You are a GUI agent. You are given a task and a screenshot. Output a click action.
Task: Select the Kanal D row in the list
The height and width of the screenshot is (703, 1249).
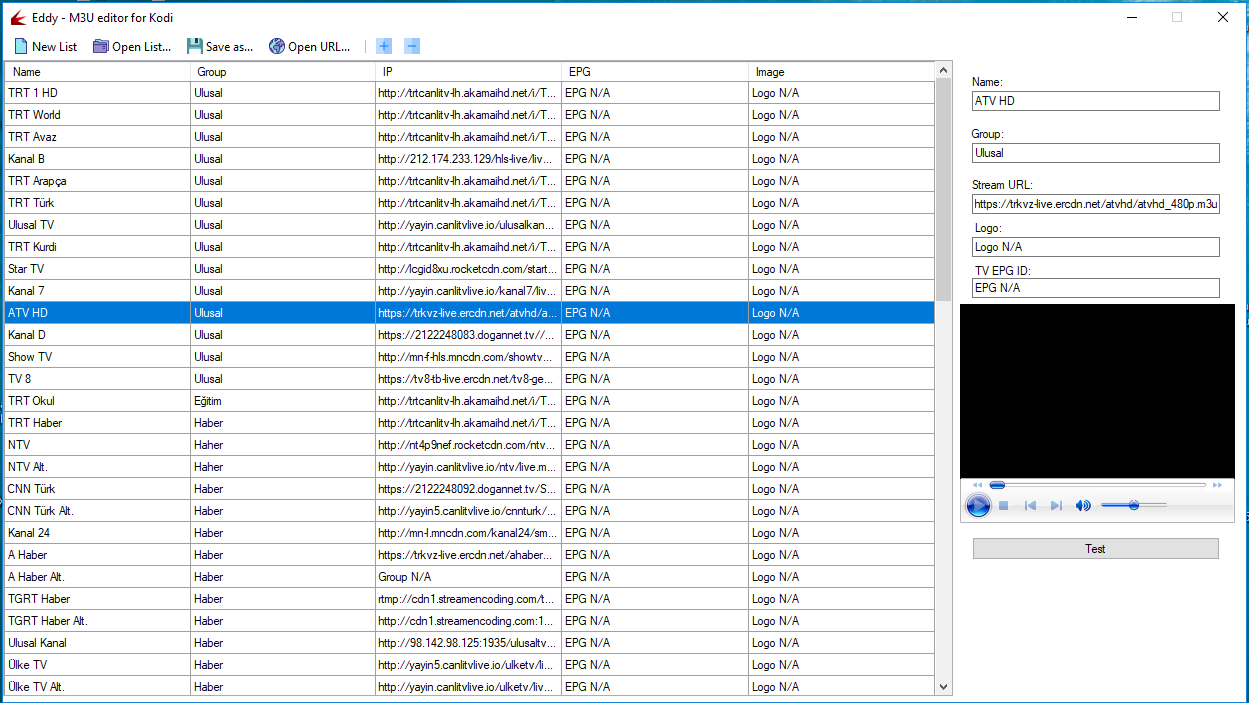point(97,335)
